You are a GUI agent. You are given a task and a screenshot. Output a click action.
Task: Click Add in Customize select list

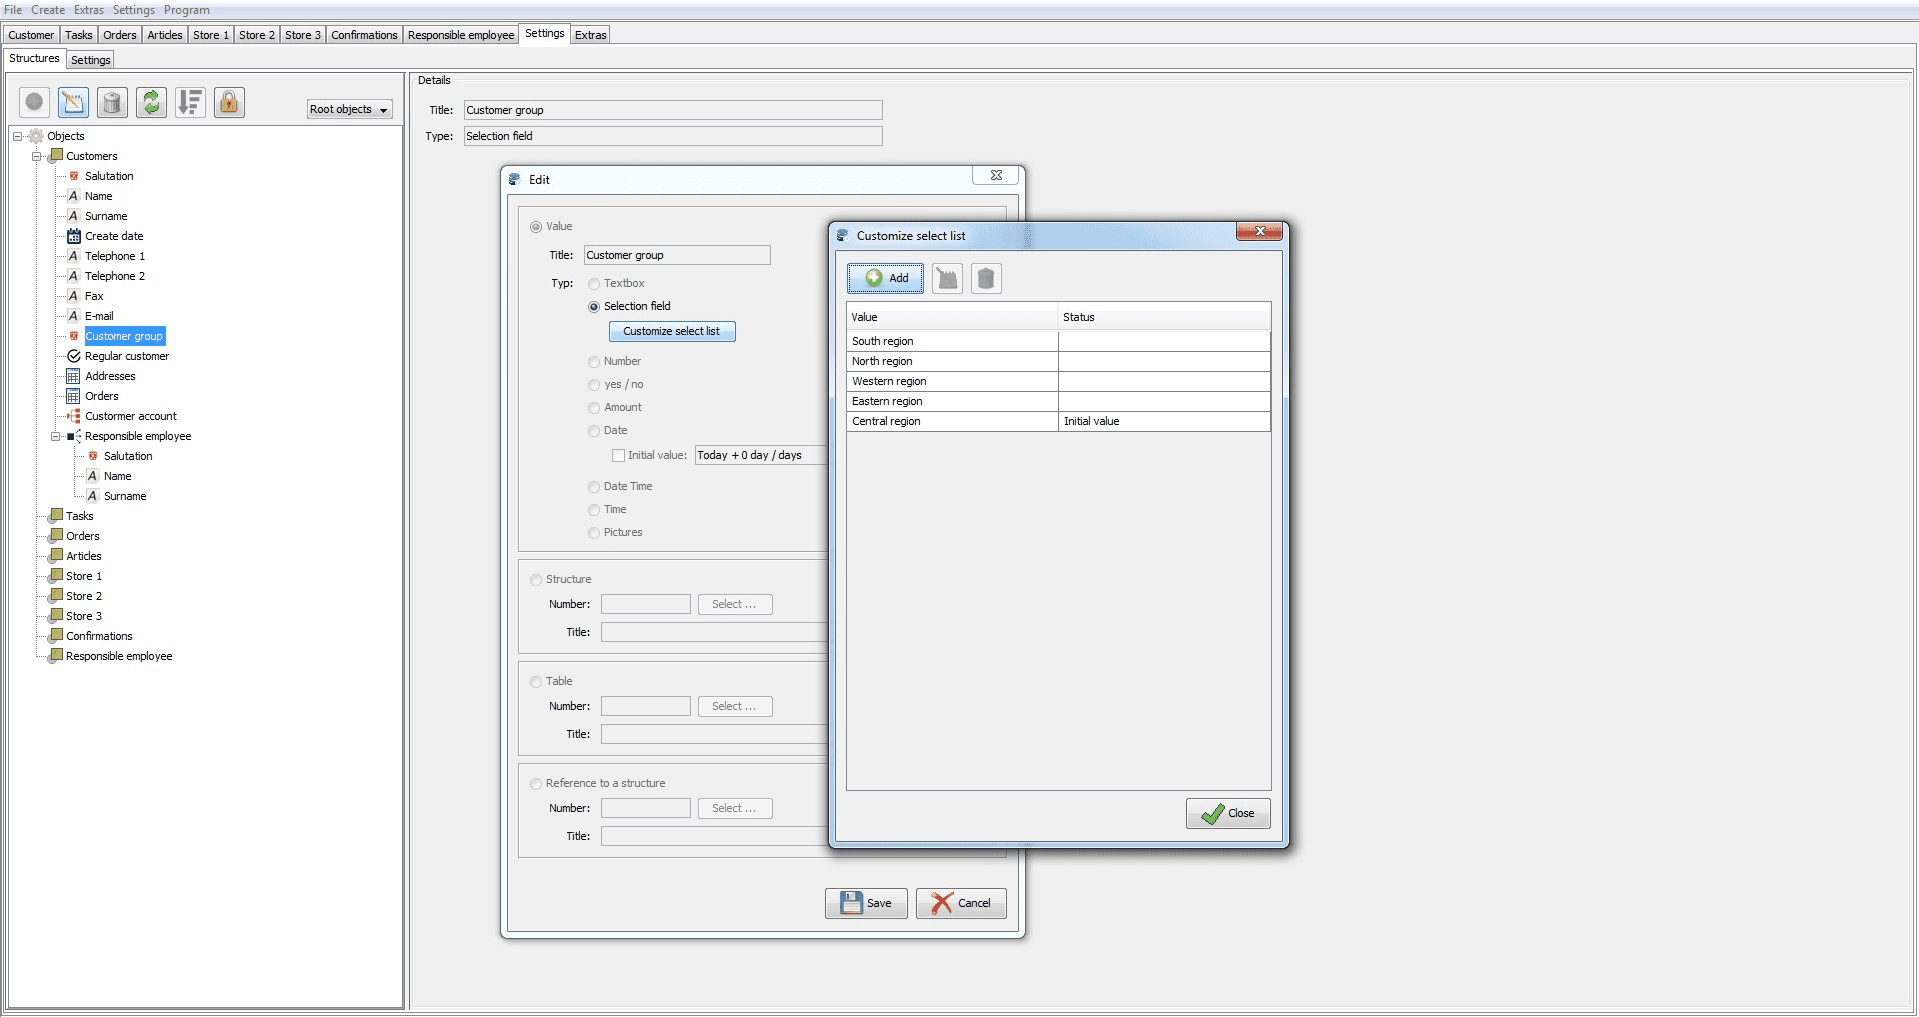(885, 279)
